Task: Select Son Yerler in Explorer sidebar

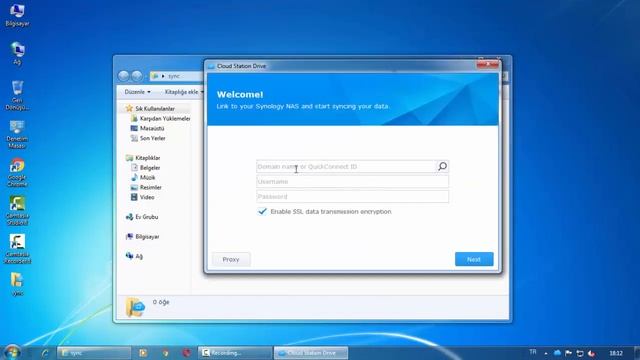Action: point(148,138)
